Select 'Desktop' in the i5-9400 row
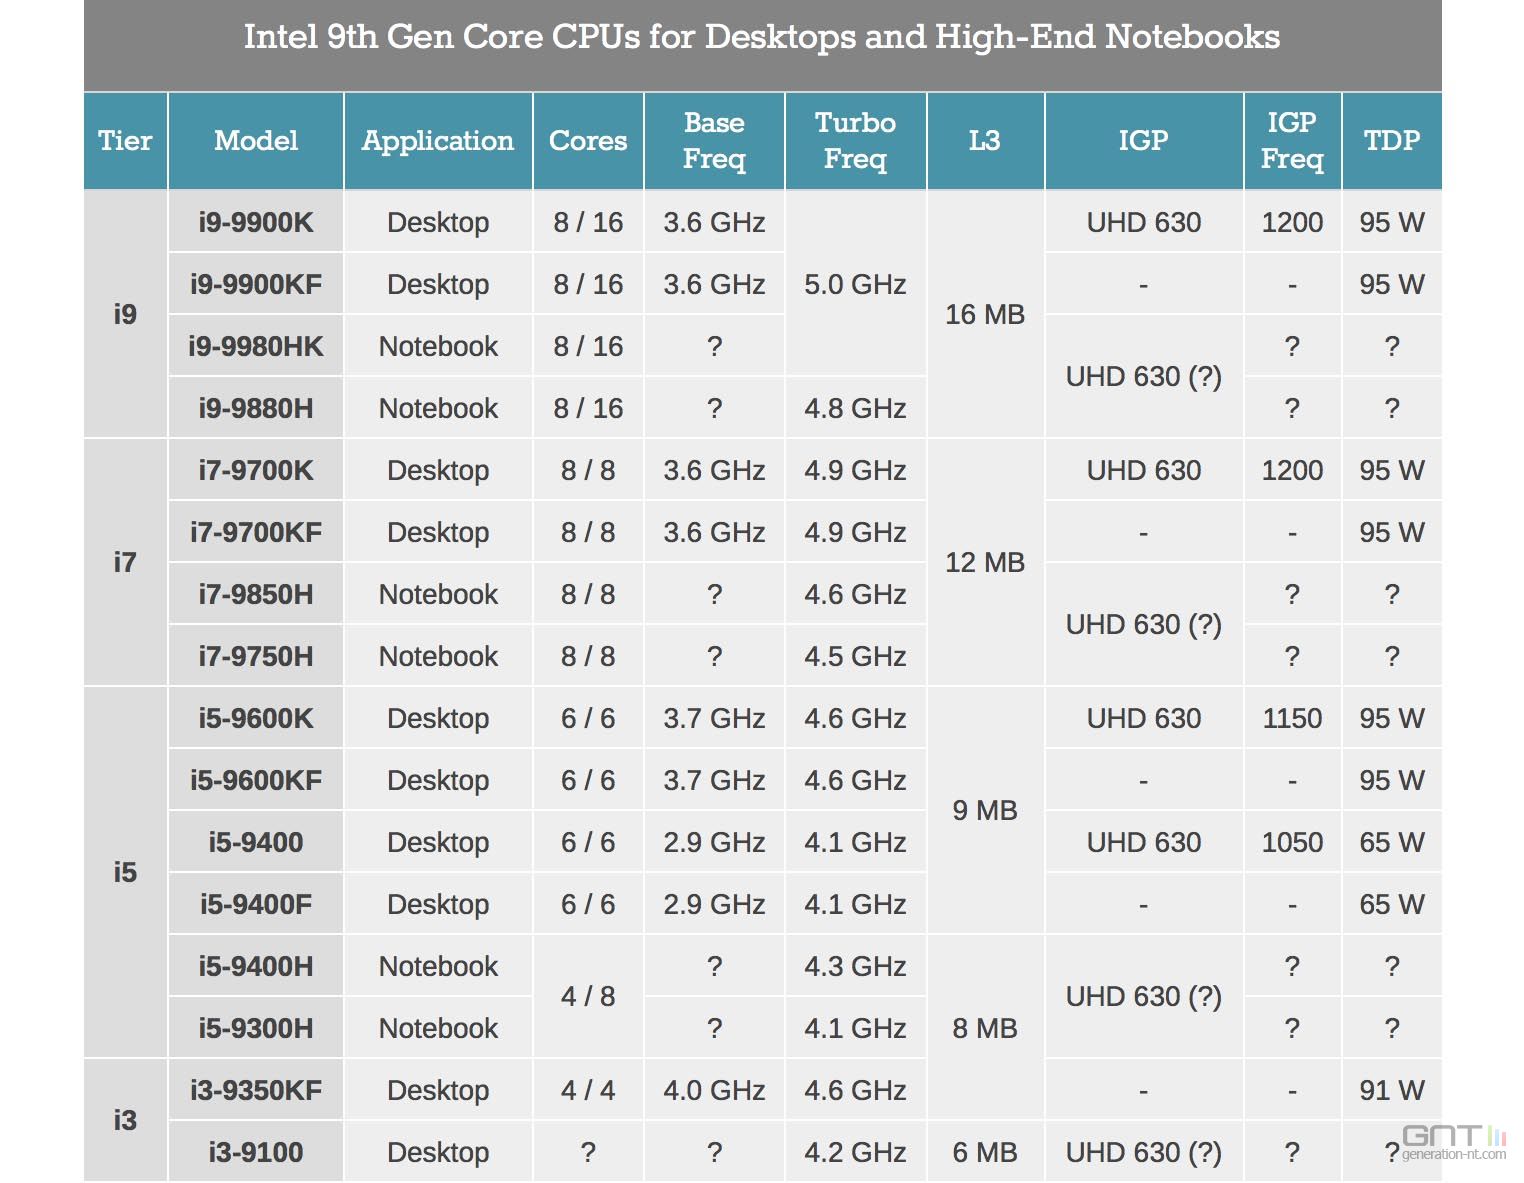The image size is (1524, 1183). coord(438,842)
